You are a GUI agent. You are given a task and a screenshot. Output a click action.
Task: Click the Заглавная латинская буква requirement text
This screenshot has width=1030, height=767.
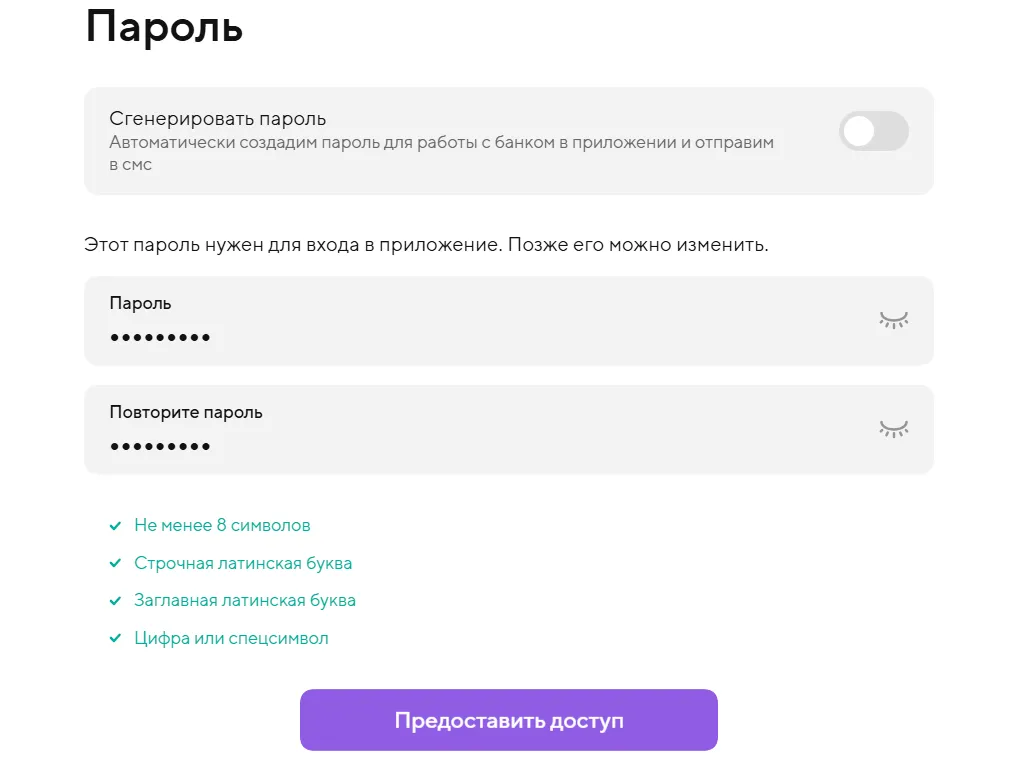245,601
